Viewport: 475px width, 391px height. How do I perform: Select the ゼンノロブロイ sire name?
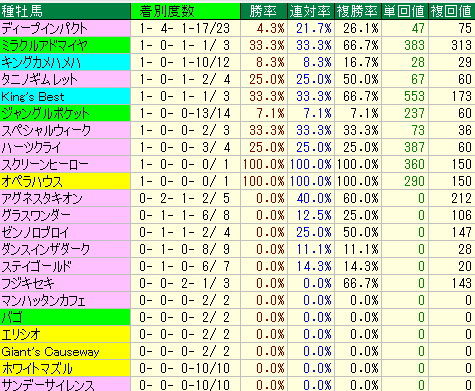pos(35,233)
